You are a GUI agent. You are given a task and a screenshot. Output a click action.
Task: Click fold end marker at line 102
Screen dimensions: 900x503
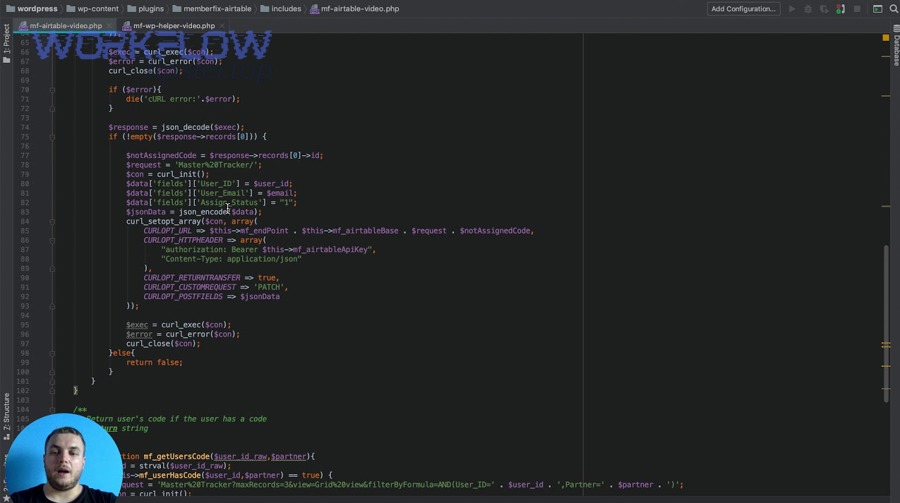[x=52, y=390]
